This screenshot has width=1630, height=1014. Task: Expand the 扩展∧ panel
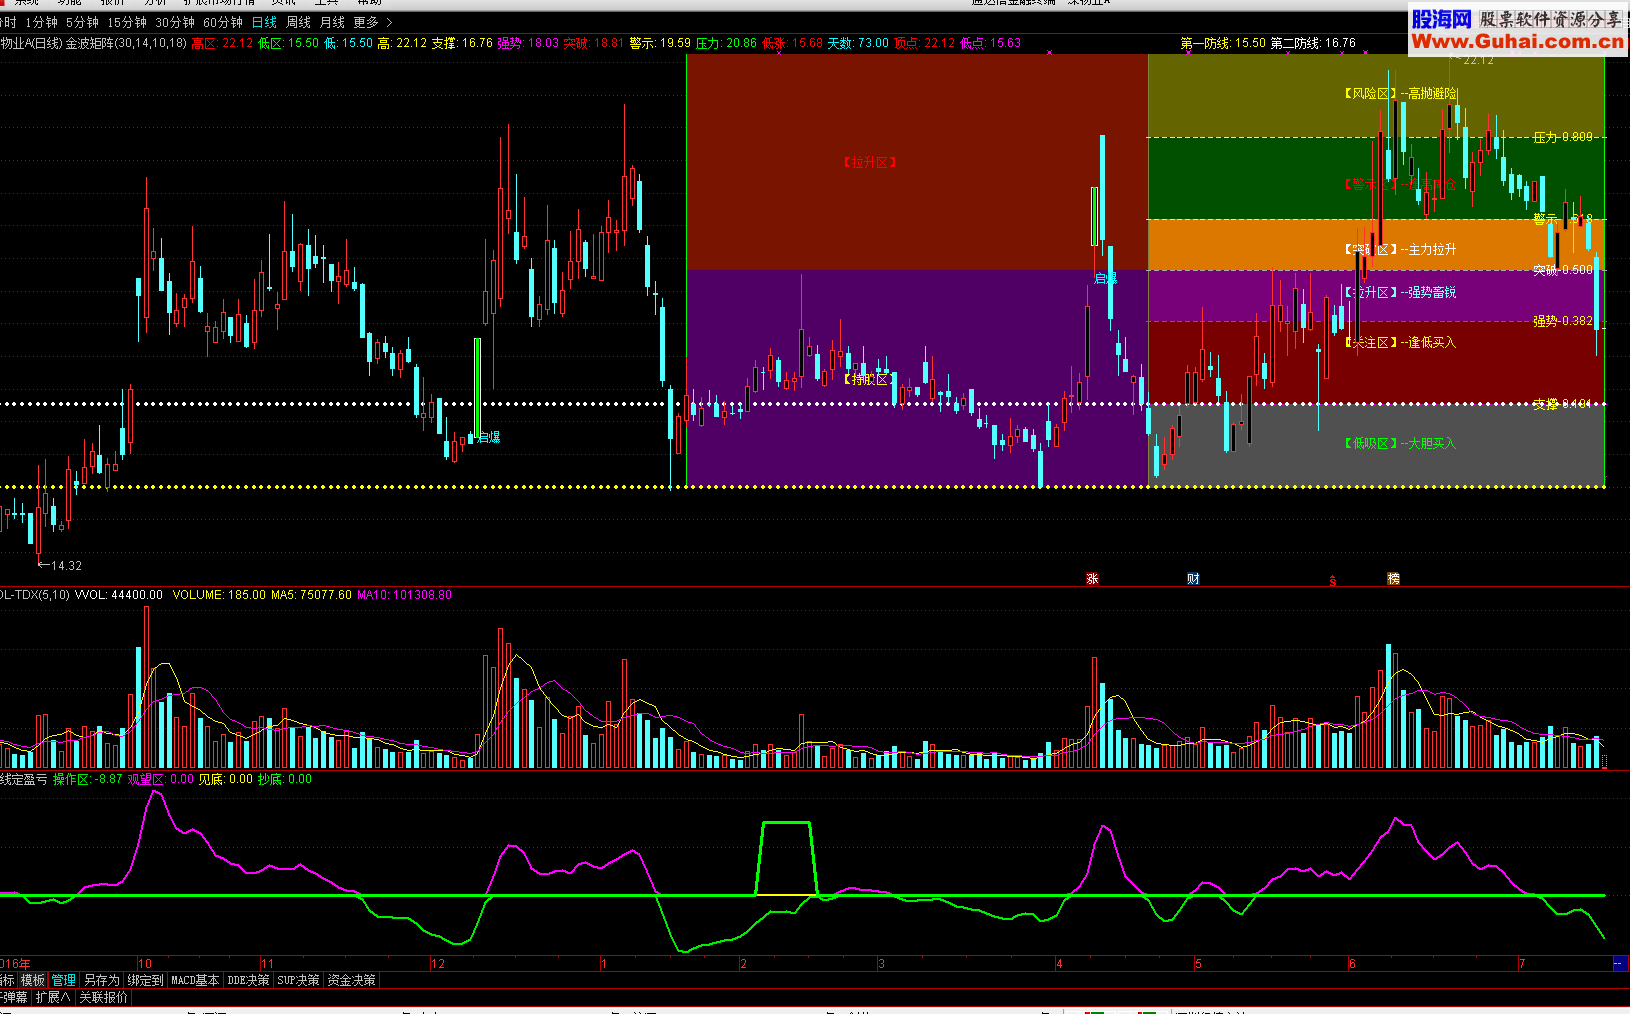click(x=53, y=997)
